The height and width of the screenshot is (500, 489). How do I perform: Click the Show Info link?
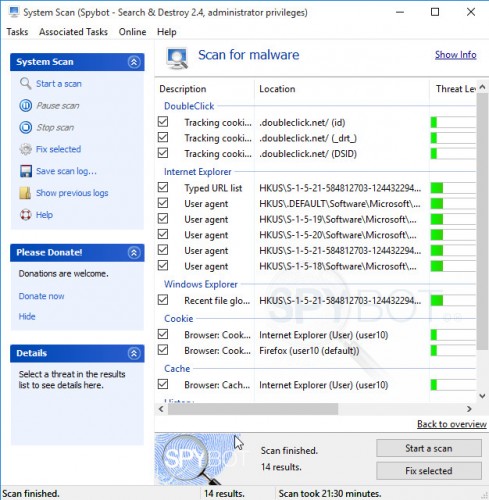[x=455, y=55]
